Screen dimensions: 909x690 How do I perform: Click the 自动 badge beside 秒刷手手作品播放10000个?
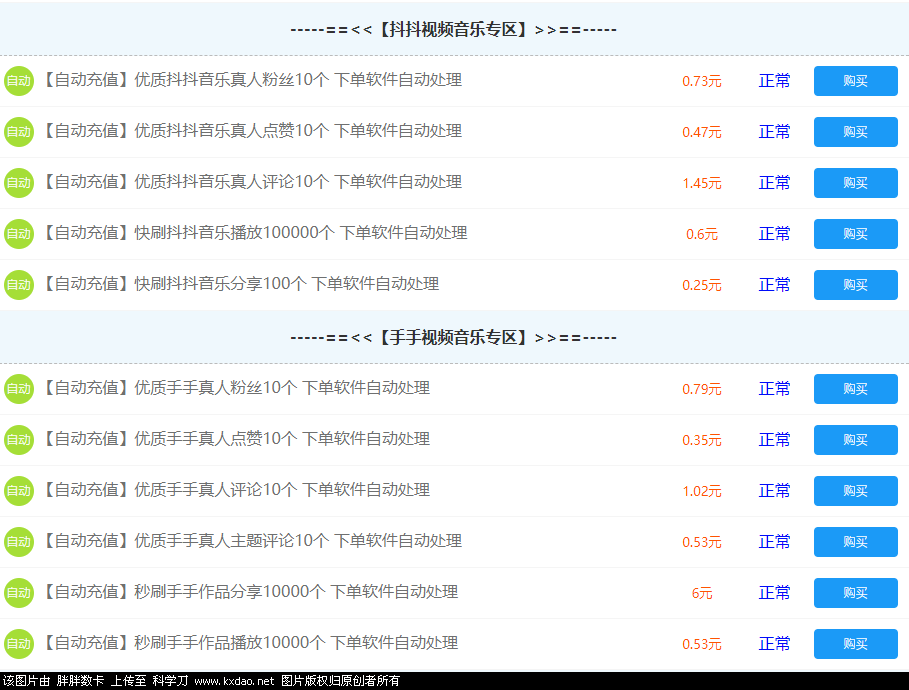19,644
